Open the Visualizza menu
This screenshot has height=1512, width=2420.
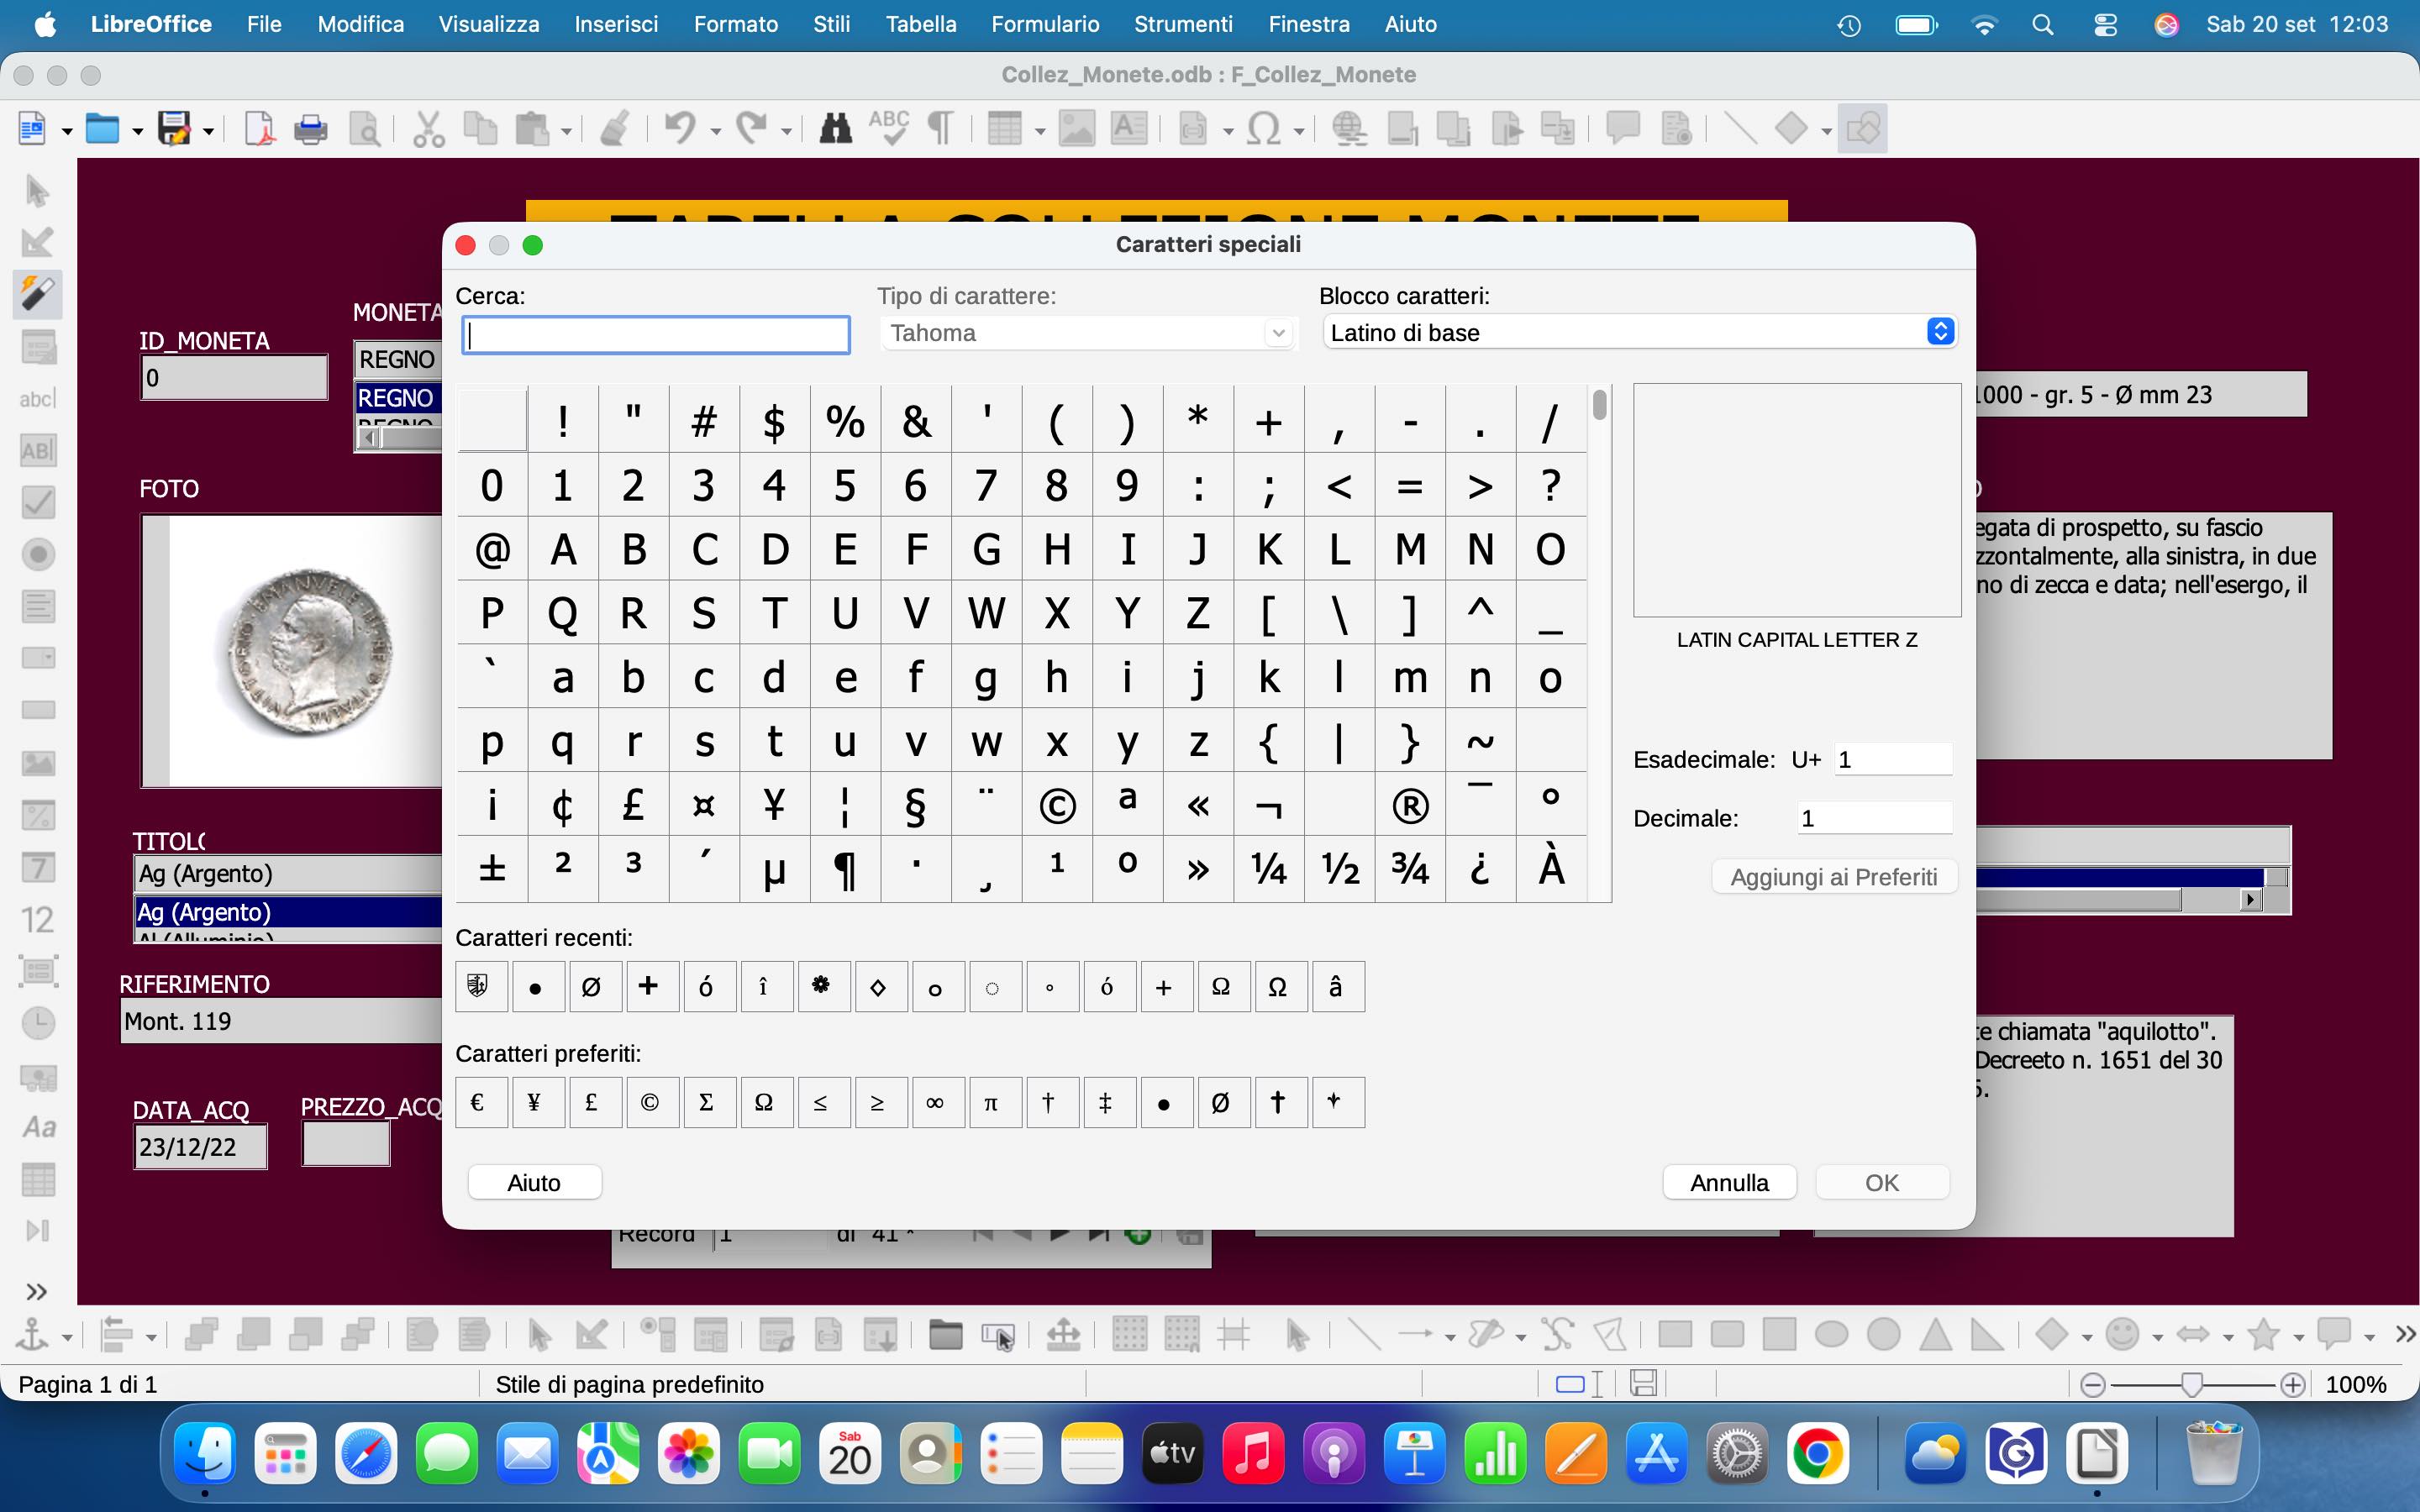489,24
